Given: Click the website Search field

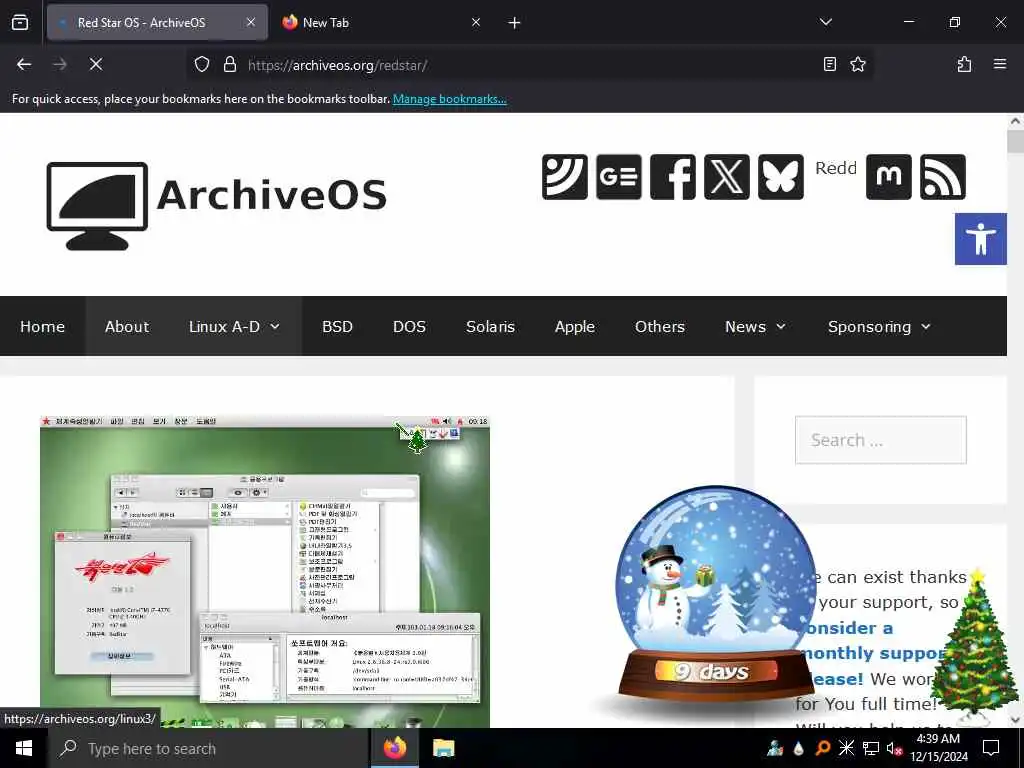Looking at the screenshot, I should pyautogui.click(x=880, y=440).
